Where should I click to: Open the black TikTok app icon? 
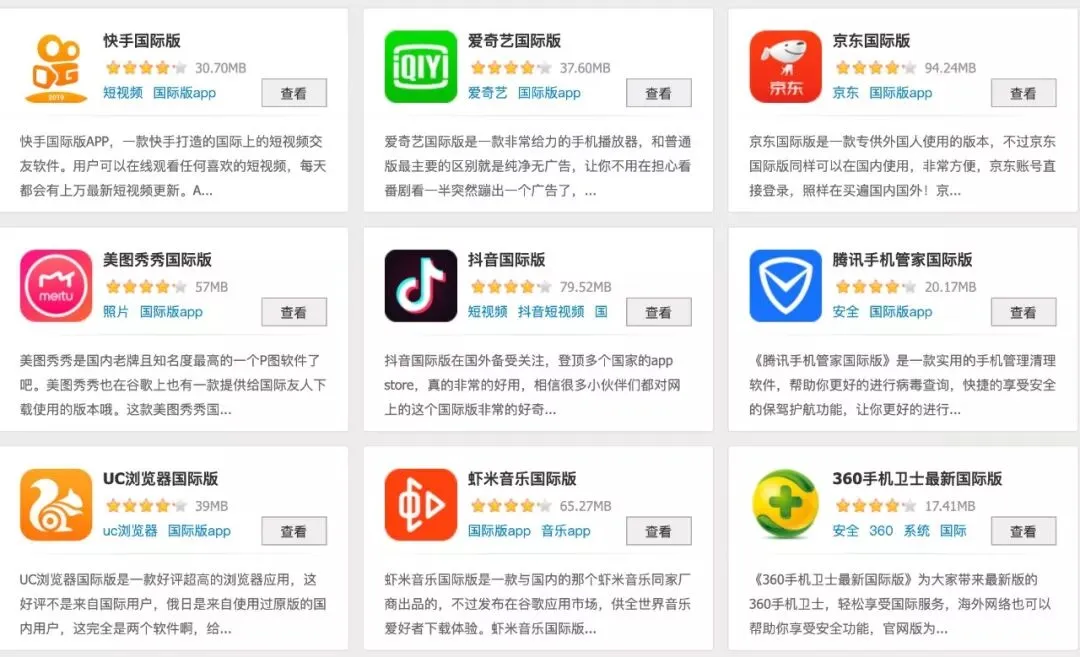[x=421, y=286]
